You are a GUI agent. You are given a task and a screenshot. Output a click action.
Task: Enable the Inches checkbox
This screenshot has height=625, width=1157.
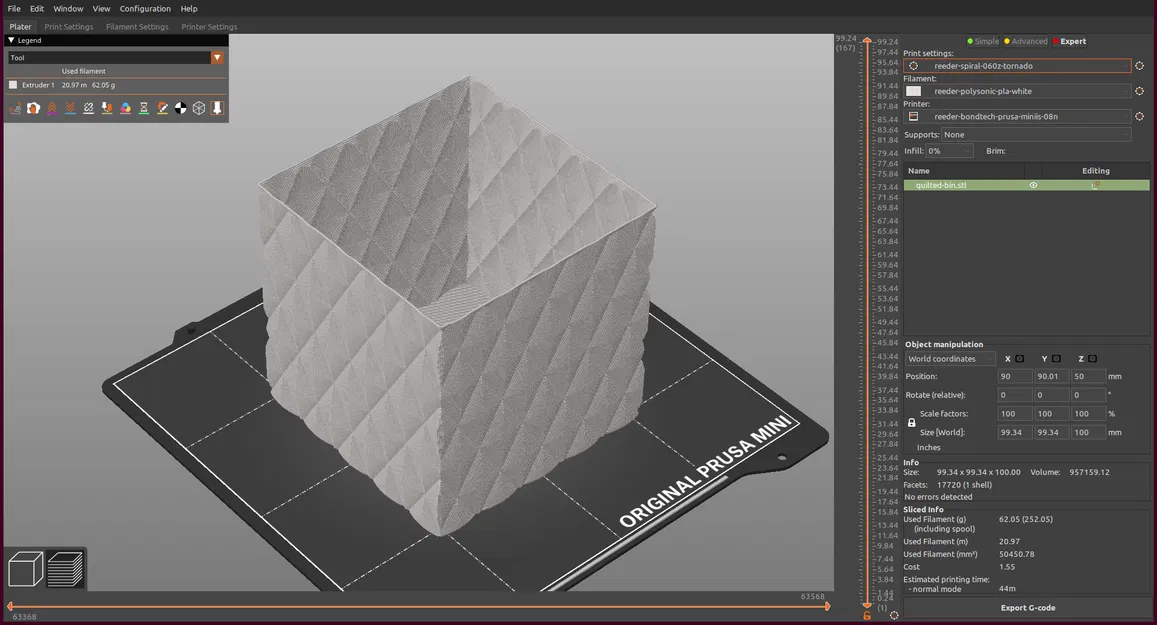click(911, 447)
